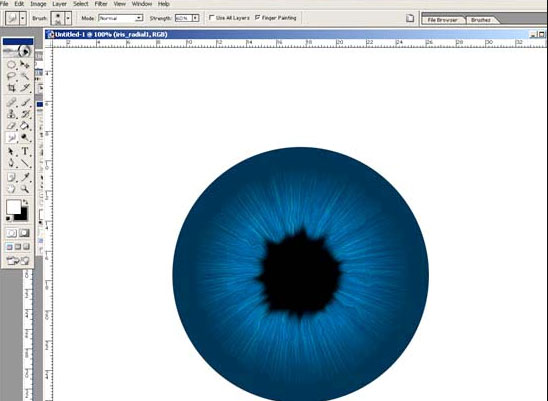Select the Crop tool
This screenshot has width=548, height=401.
[x=11, y=87]
